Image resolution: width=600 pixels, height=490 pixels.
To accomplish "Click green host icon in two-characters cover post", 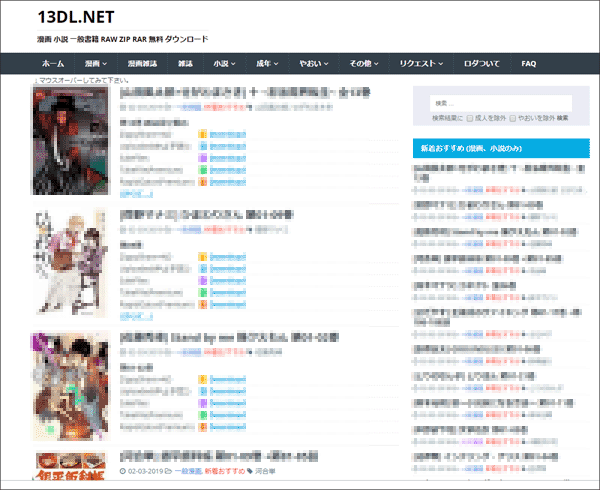I will point(202,292).
